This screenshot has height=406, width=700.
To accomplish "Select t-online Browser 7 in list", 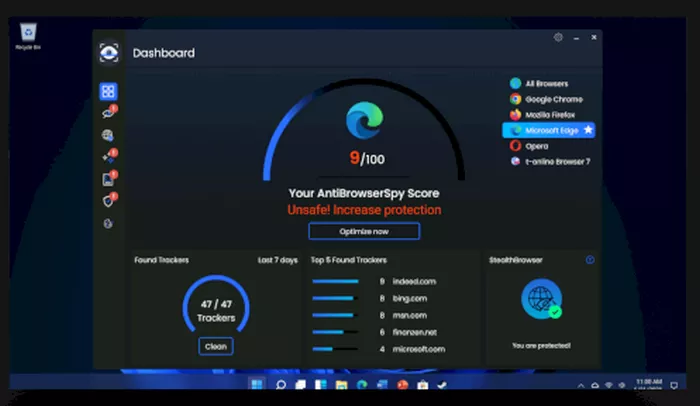I will tap(550, 161).
